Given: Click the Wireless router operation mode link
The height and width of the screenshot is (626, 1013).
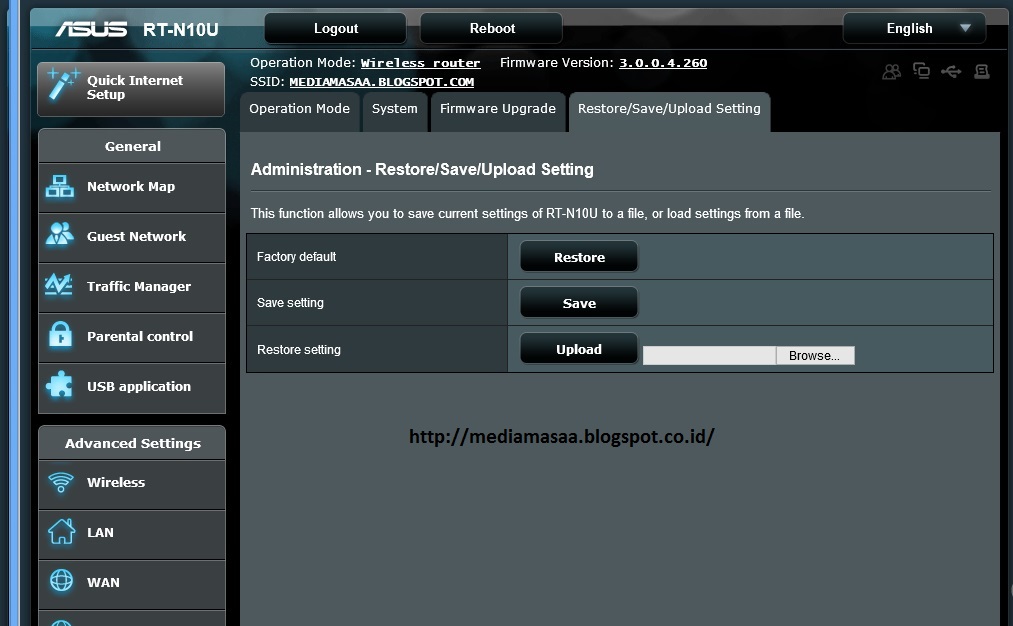Looking at the screenshot, I should click(x=421, y=63).
